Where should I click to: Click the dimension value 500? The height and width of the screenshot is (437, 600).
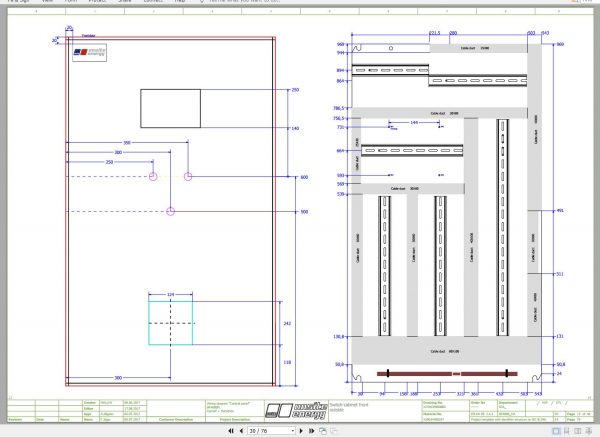click(x=304, y=212)
